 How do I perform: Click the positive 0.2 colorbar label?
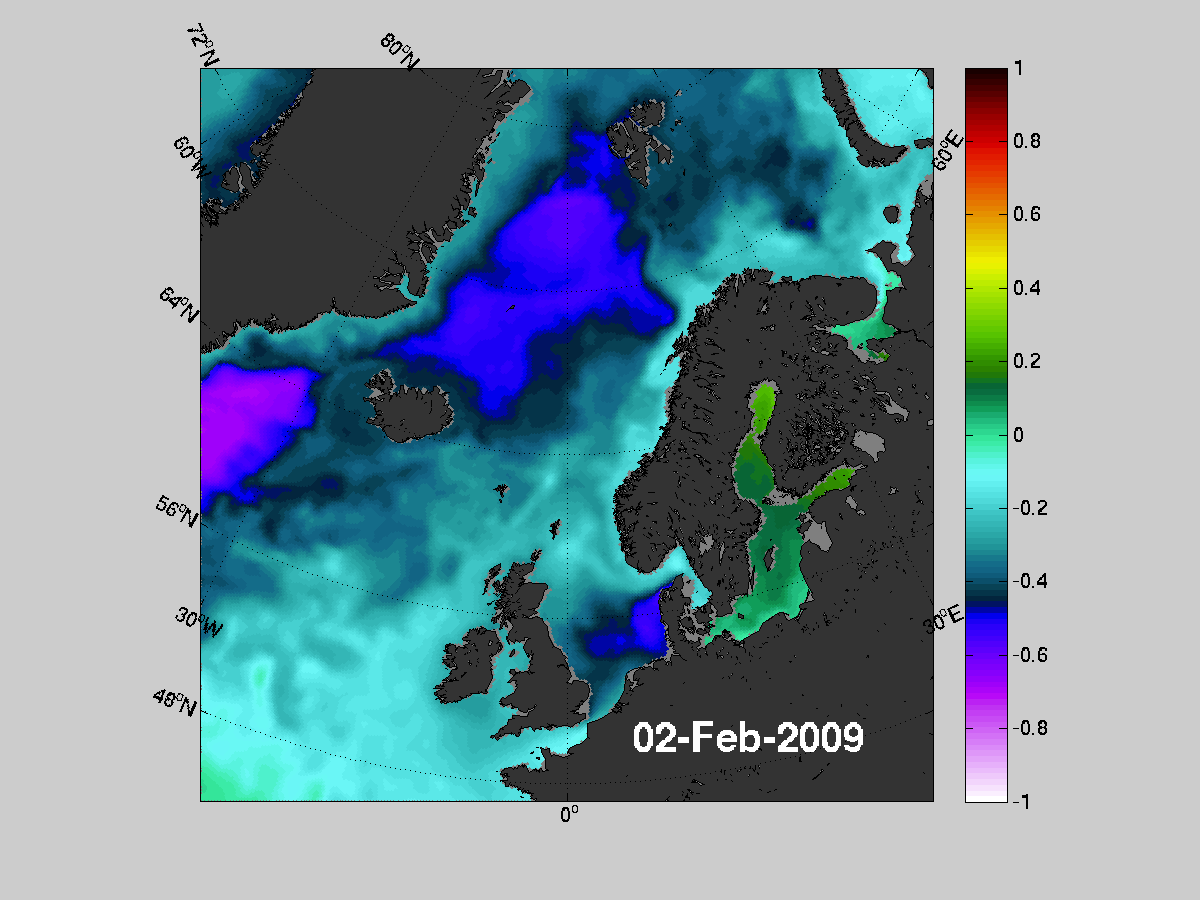[1025, 362]
